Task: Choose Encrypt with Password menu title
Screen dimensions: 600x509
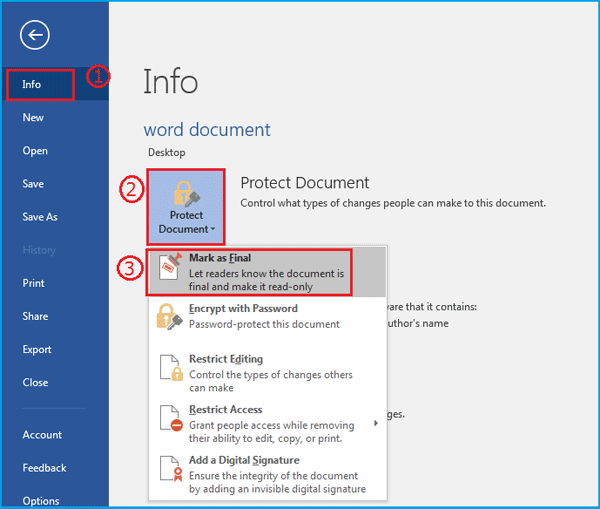Action: click(x=243, y=308)
